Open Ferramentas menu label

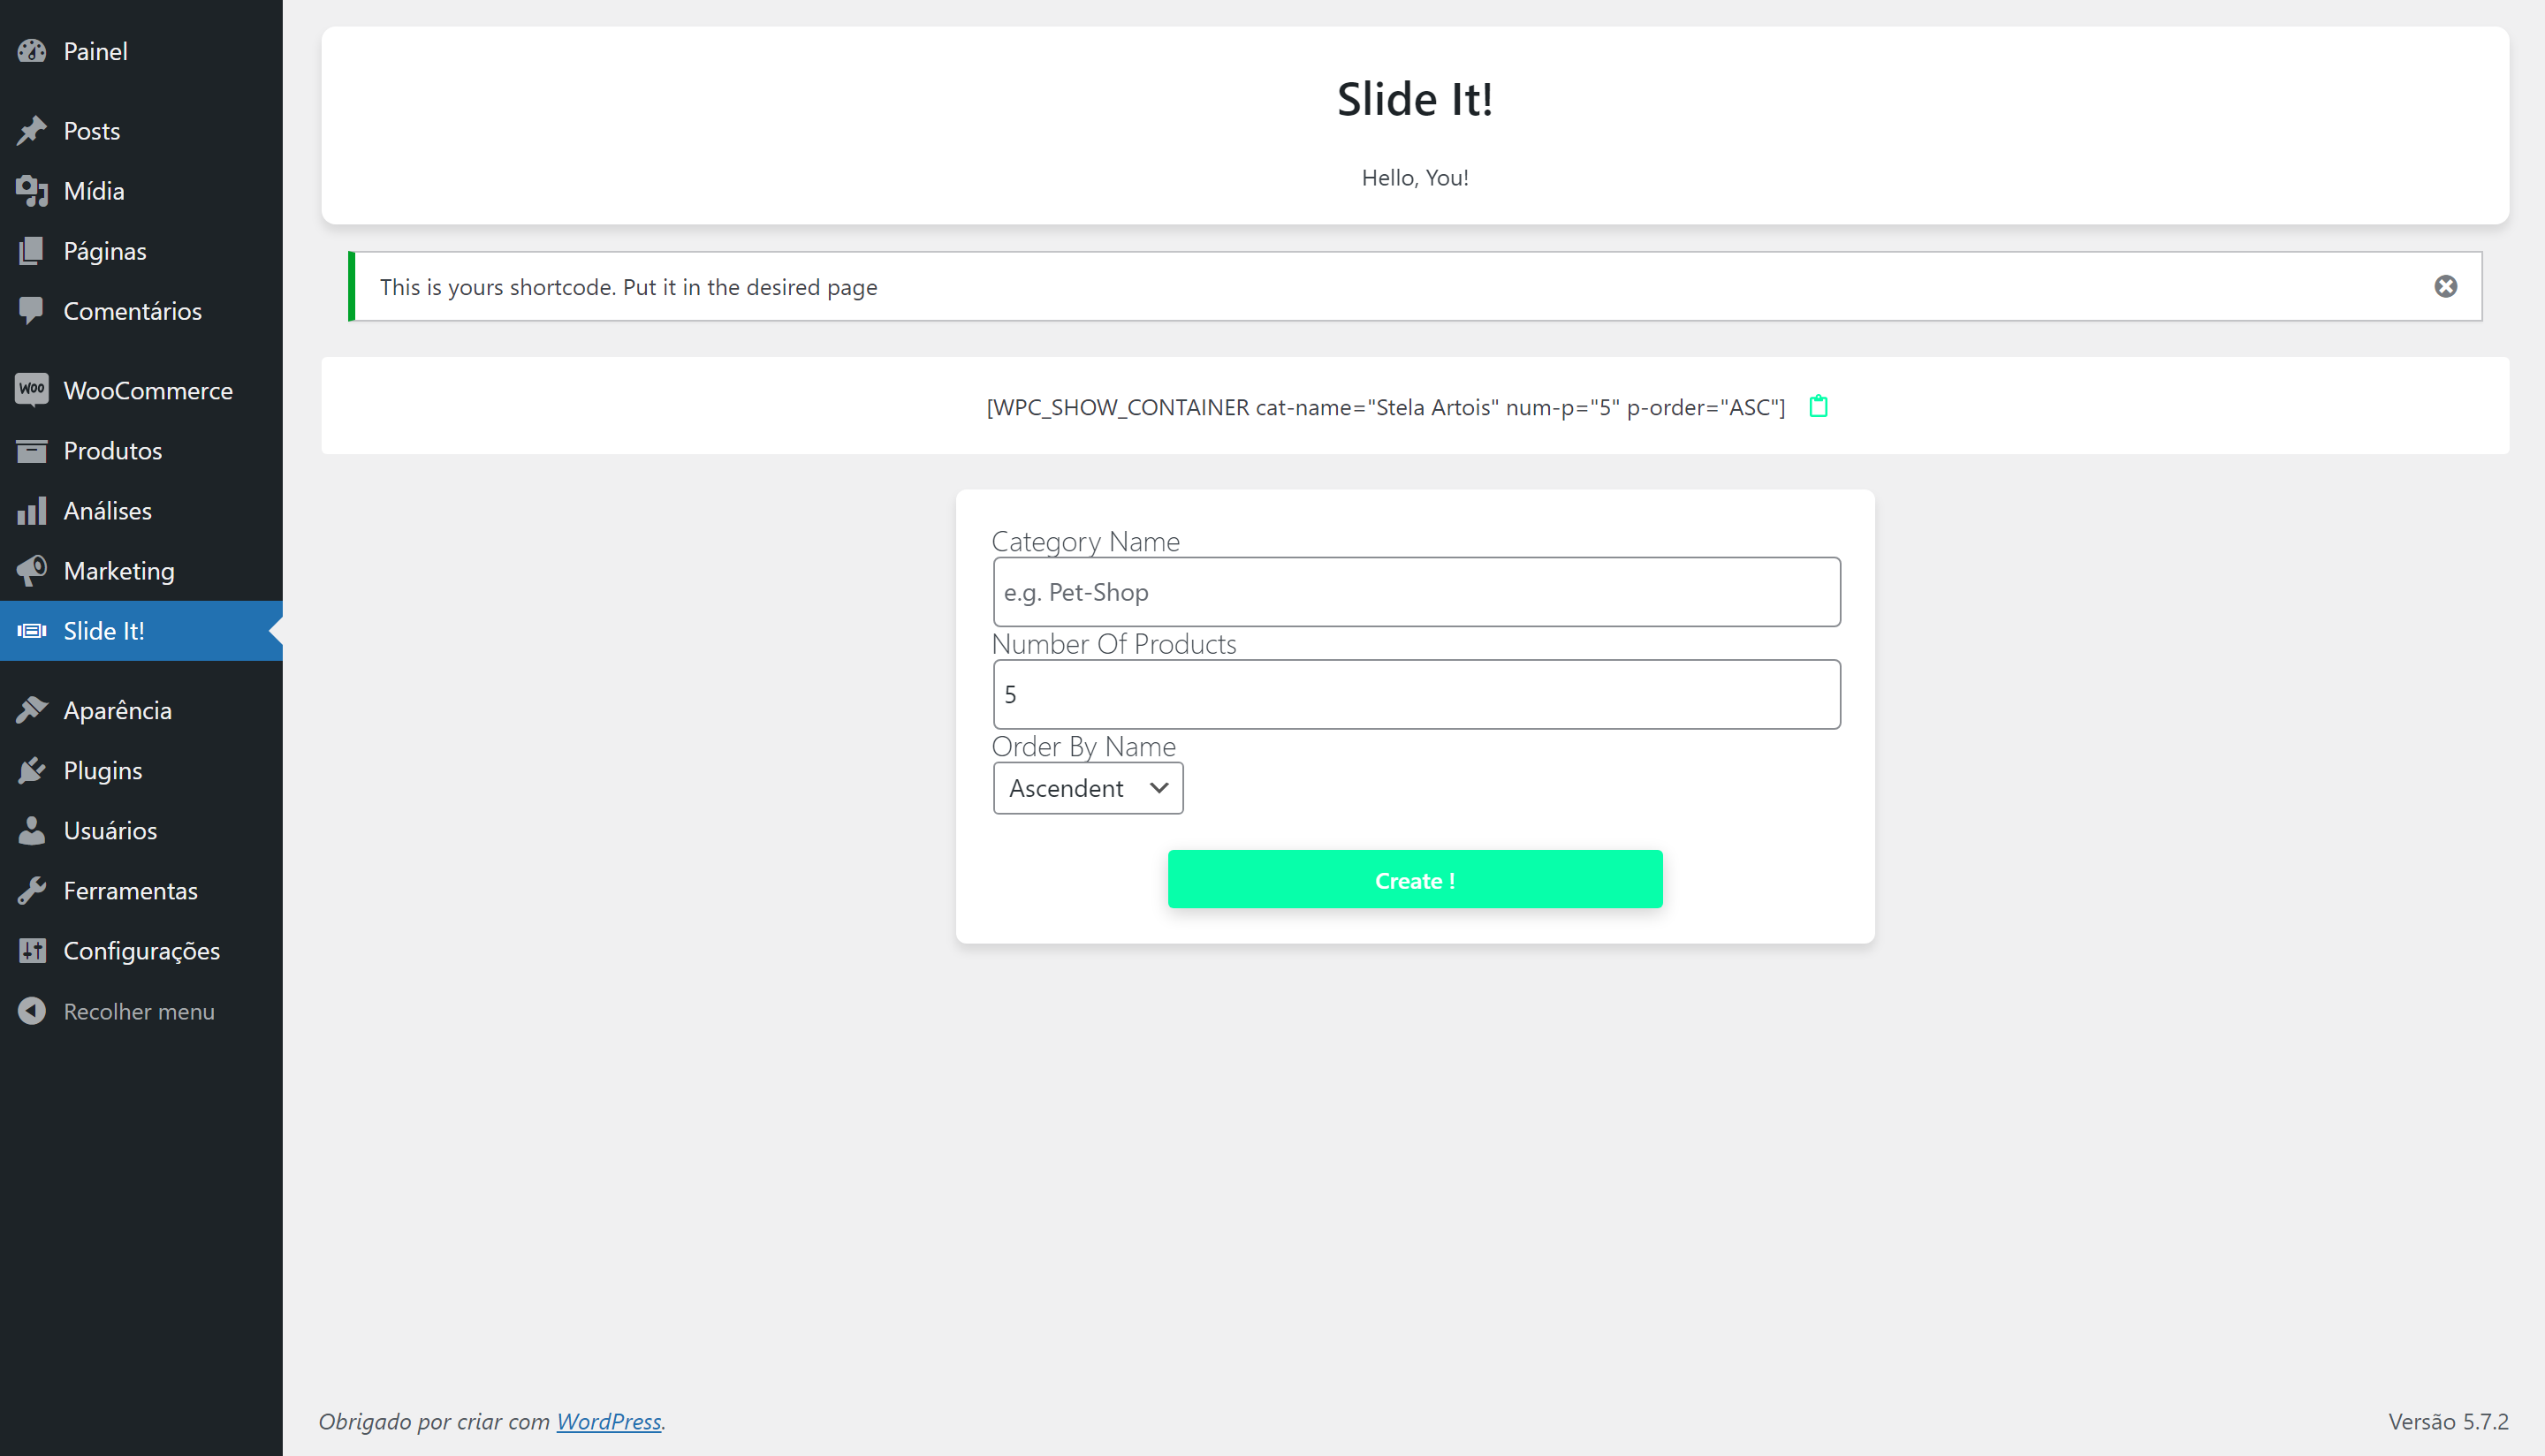[x=131, y=891]
